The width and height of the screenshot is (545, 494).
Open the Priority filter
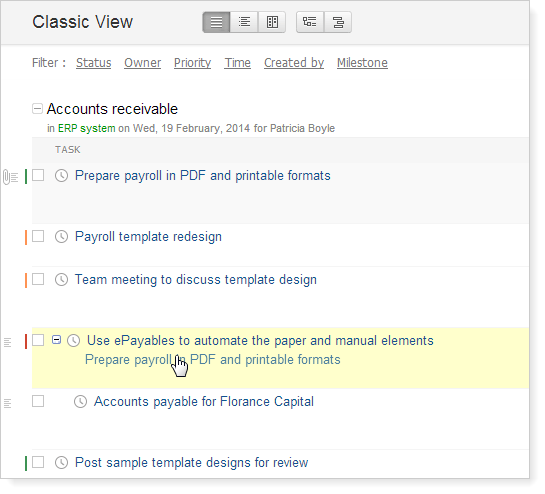(192, 63)
